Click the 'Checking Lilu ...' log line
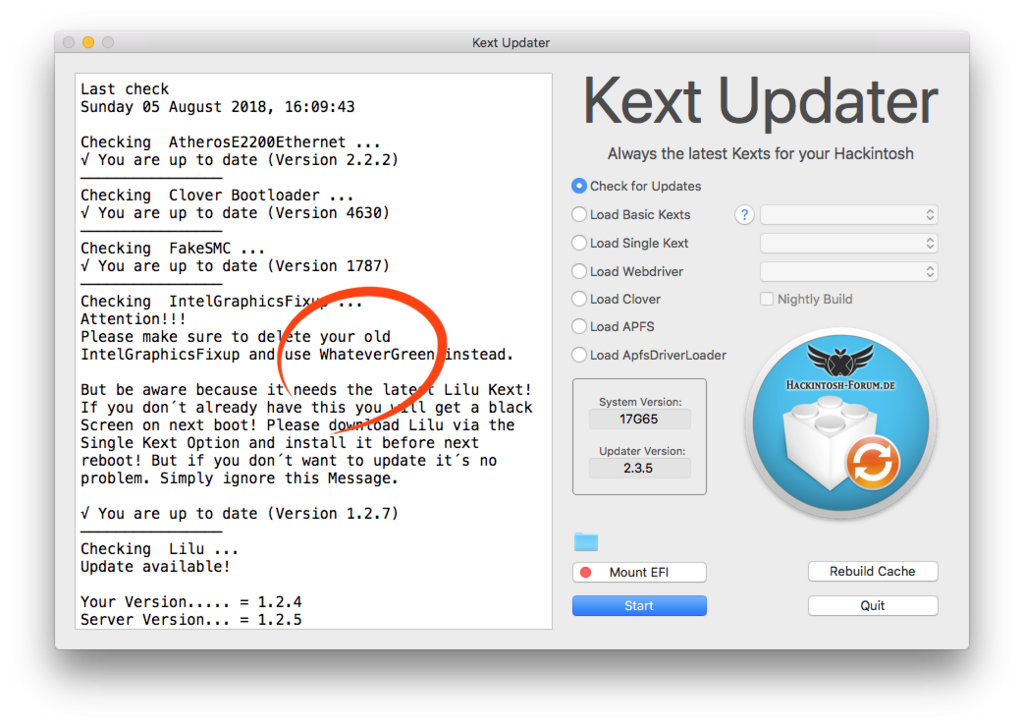The height and width of the screenshot is (728, 1024). tap(159, 549)
